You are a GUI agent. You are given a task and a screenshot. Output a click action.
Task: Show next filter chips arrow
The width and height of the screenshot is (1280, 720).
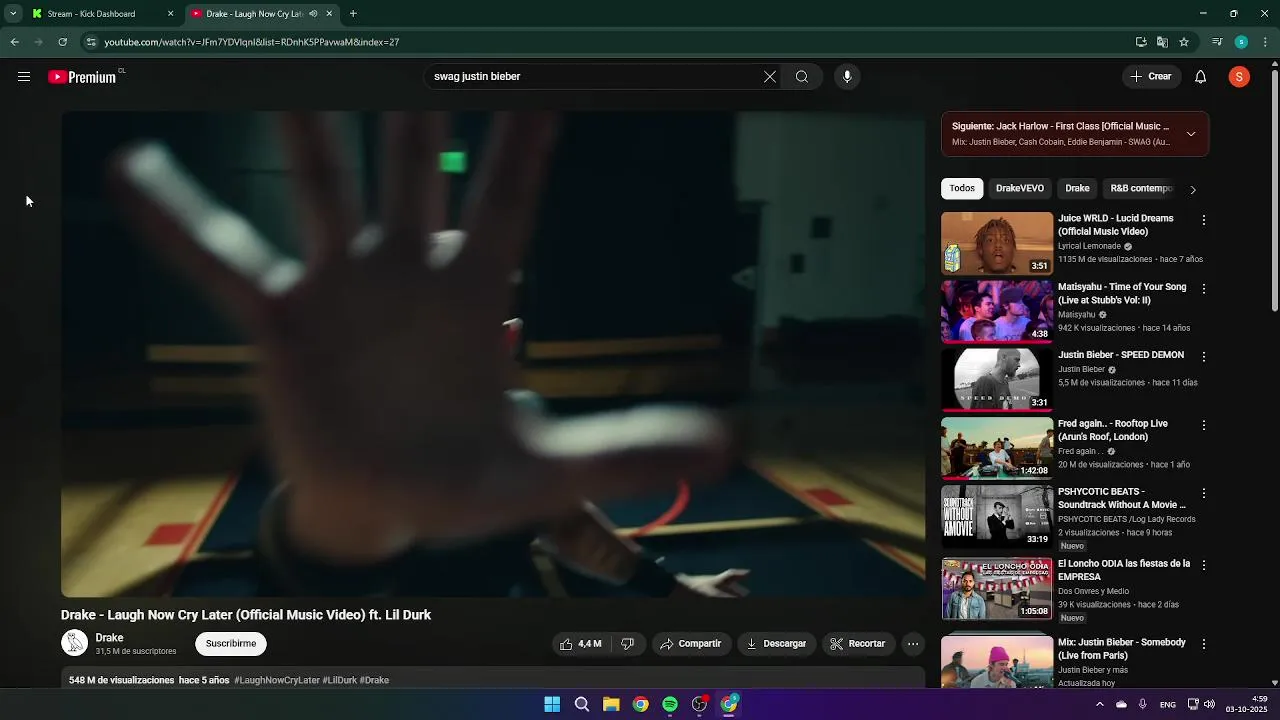coord(1192,189)
